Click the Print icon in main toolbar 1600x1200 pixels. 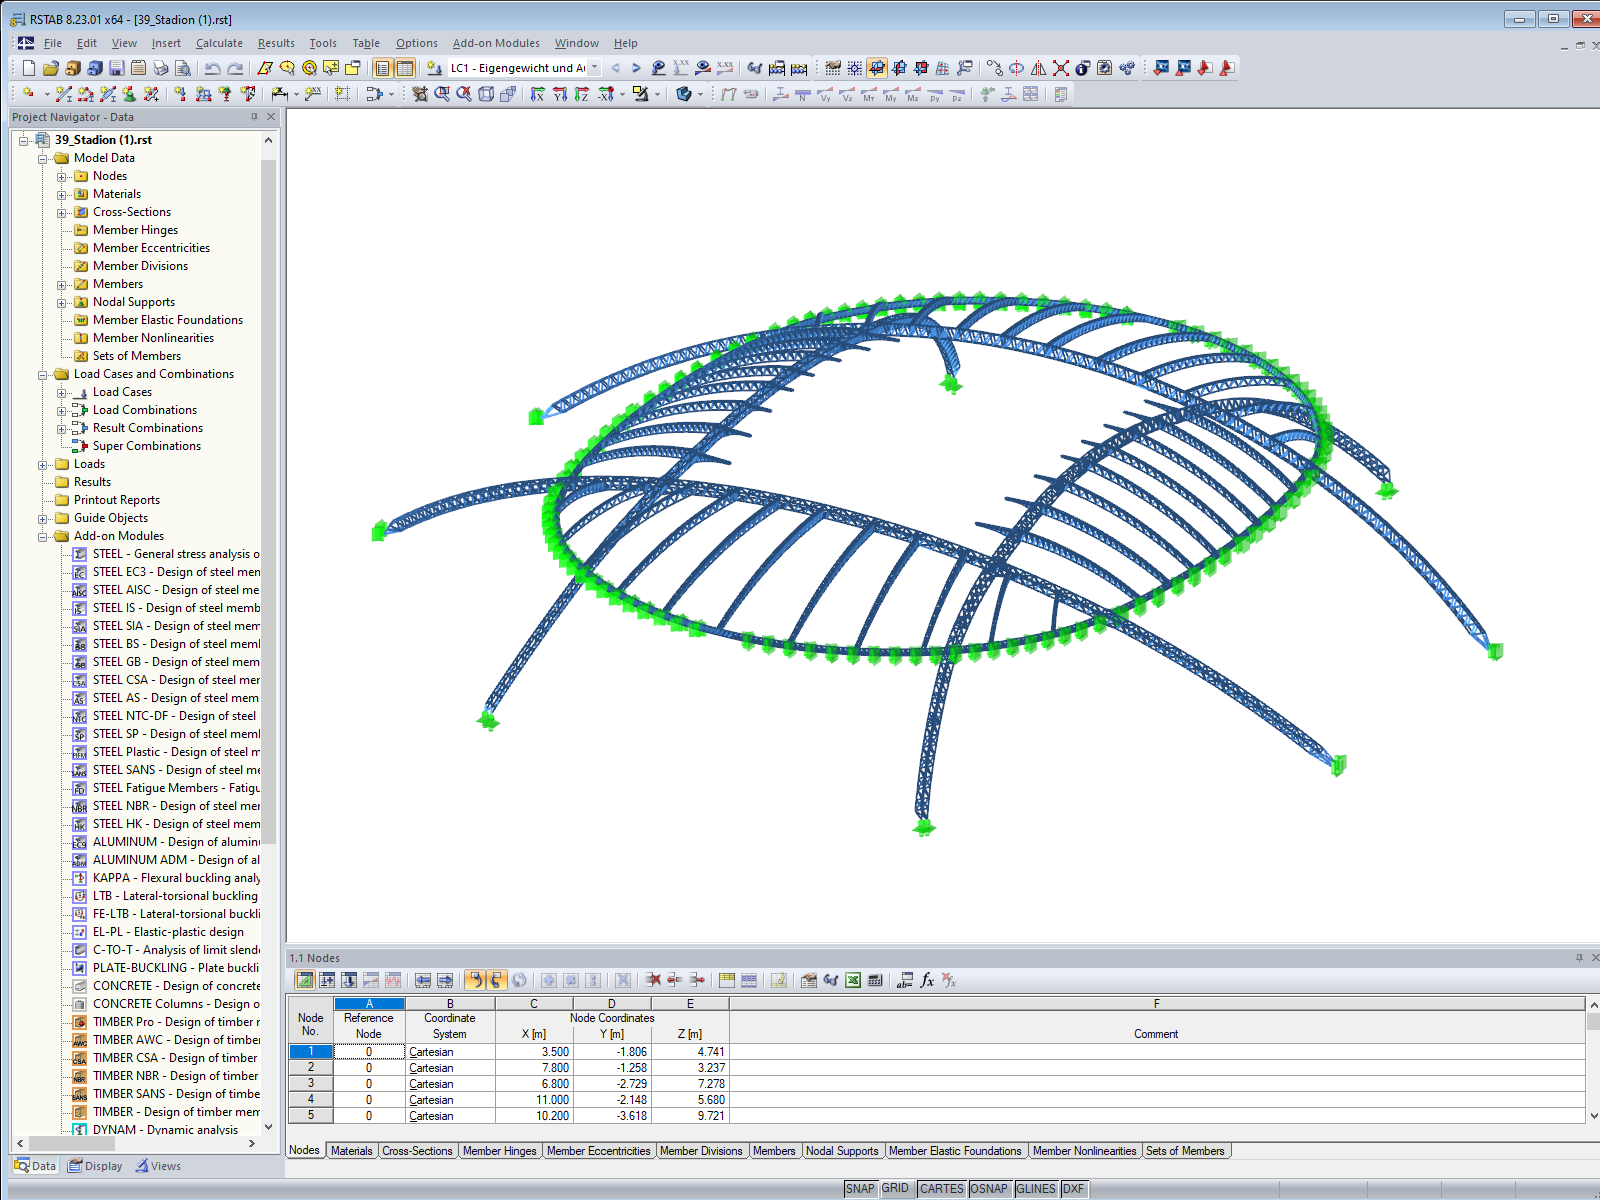pos(161,68)
